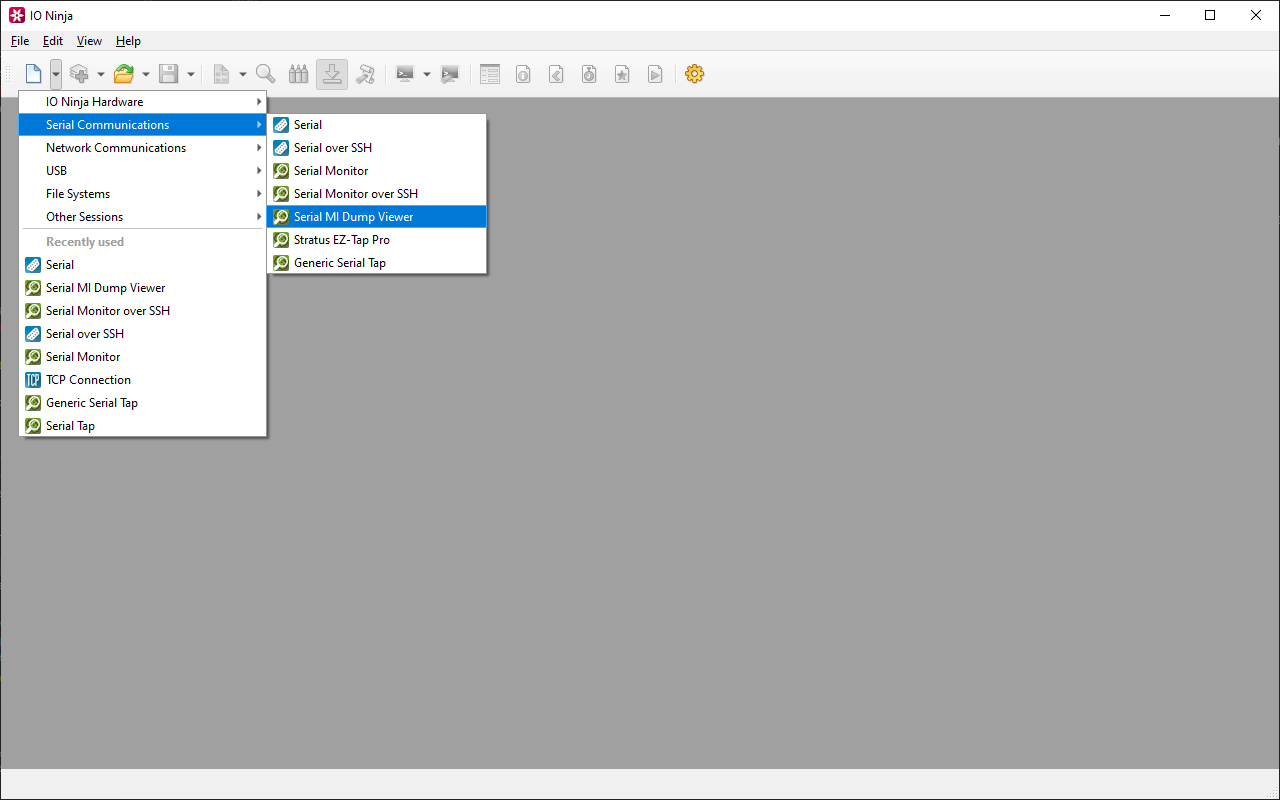This screenshot has width=1280, height=800.
Task: Choose Stratus EZ-Tap Pro session
Action: point(377,240)
